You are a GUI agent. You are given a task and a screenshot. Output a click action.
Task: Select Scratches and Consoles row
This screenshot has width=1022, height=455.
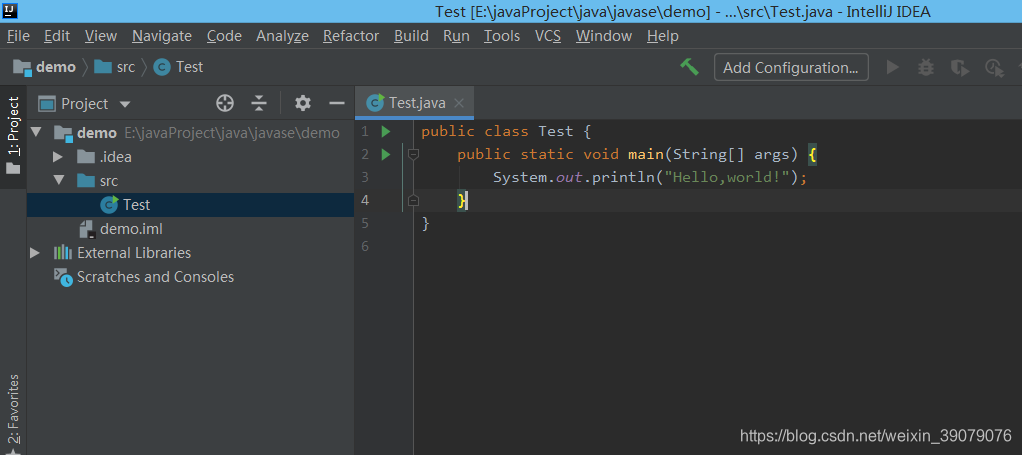click(x=190, y=277)
